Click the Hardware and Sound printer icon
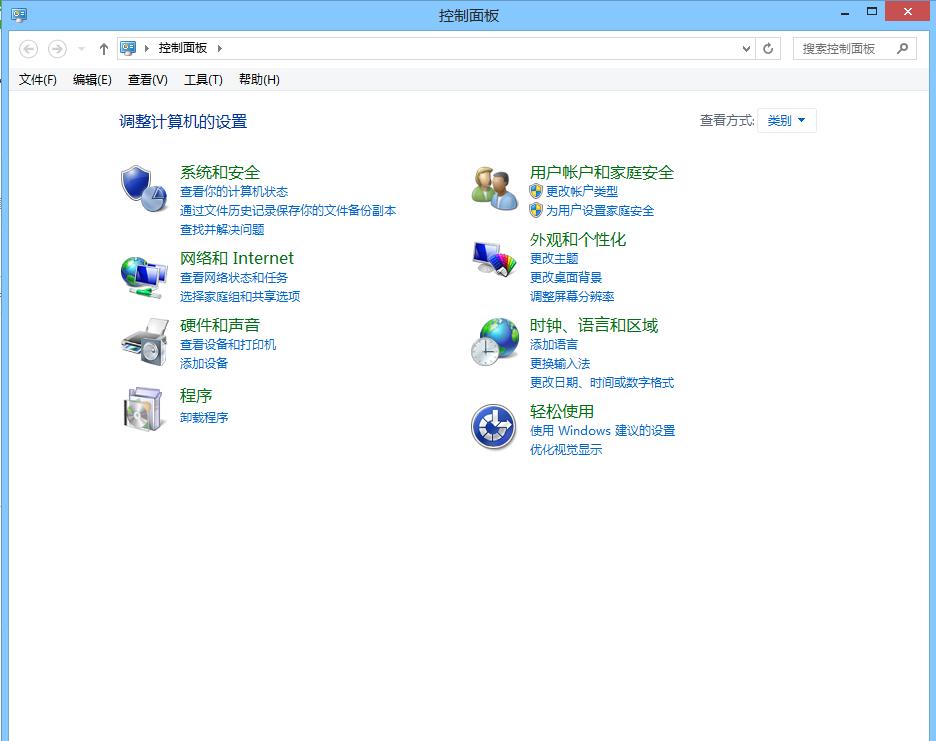 click(x=144, y=342)
